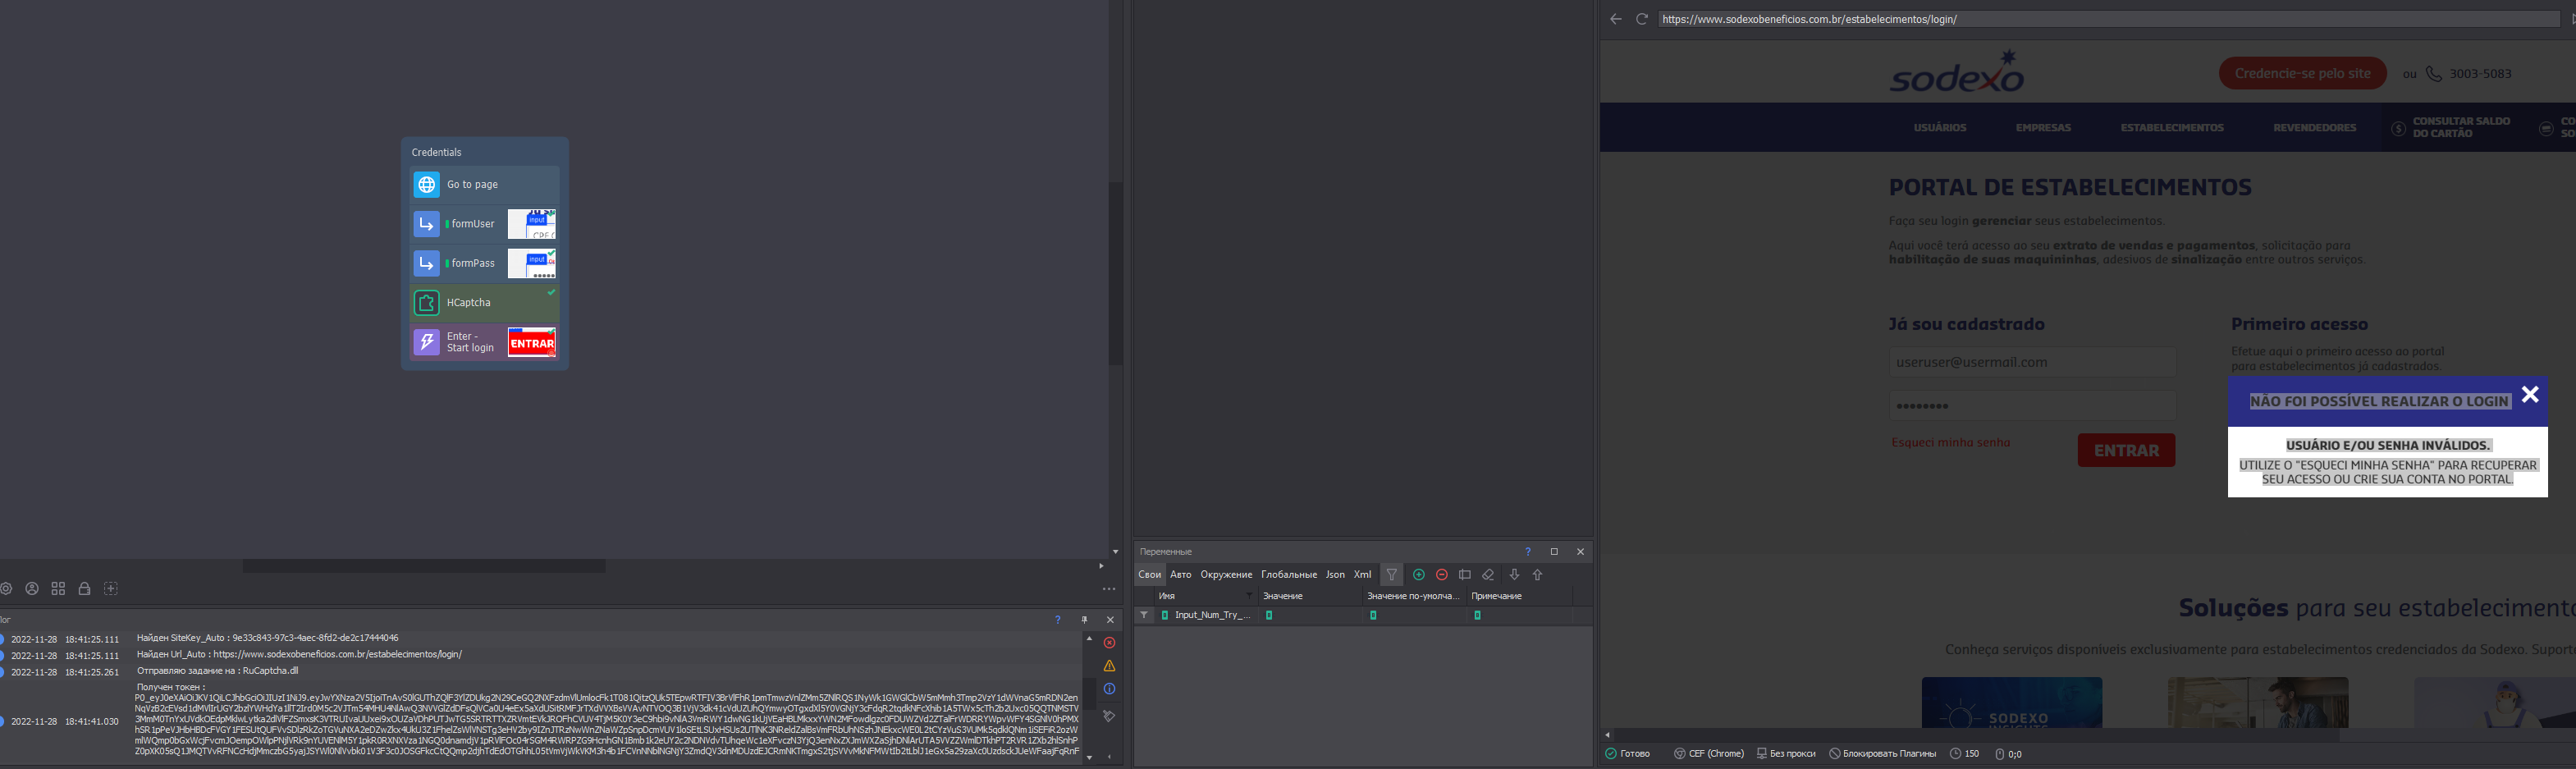
Task: Open the CONSULTAR SALDO DO CARTÃO link
Action: click(x=2451, y=128)
